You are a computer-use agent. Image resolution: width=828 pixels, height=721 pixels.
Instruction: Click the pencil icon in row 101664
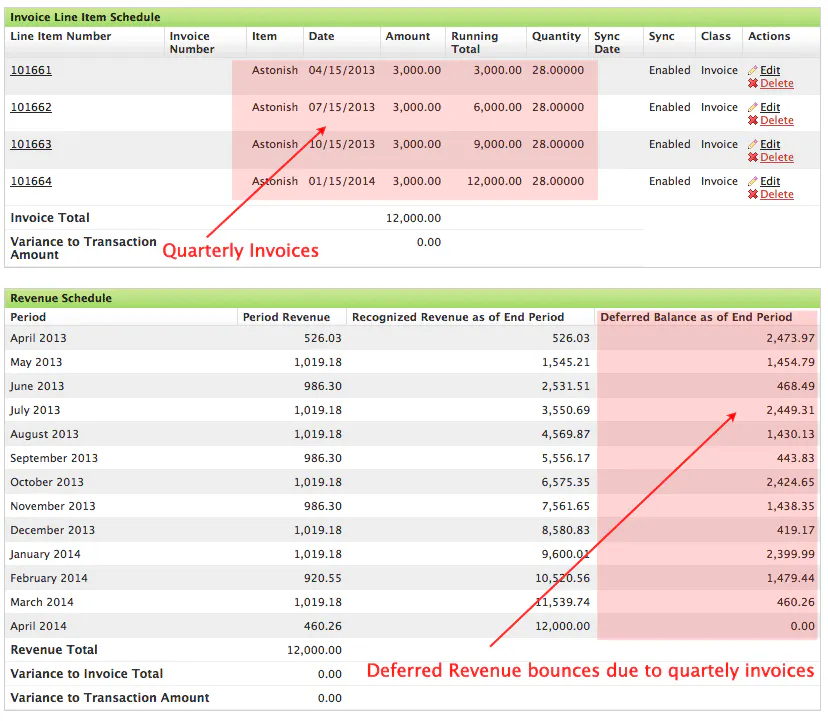pyautogui.click(x=752, y=181)
